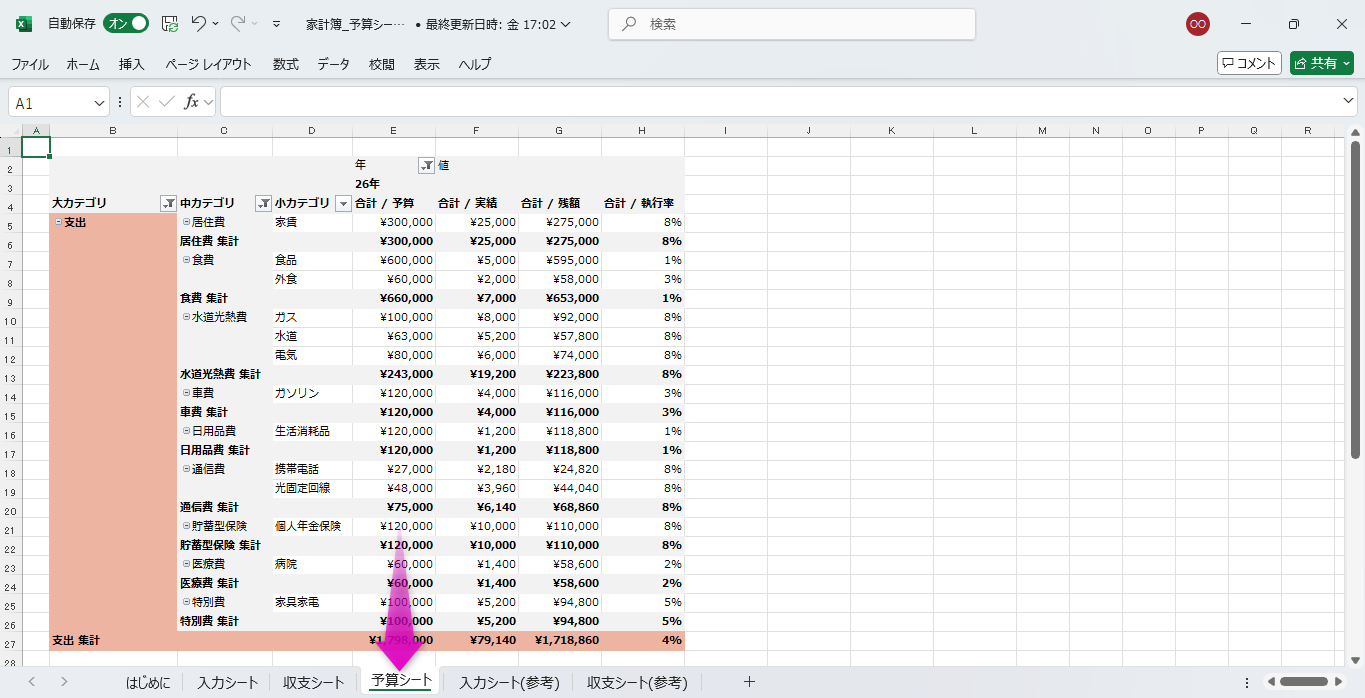Expand the formula bar chevron
Viewport: 1365px width, 698px height.
coord(1348,102)
